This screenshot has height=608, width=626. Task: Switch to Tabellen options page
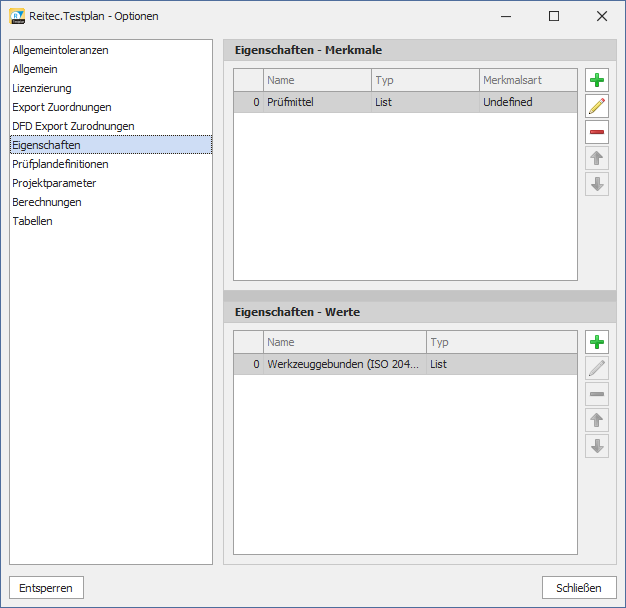[x=32, y=221]
